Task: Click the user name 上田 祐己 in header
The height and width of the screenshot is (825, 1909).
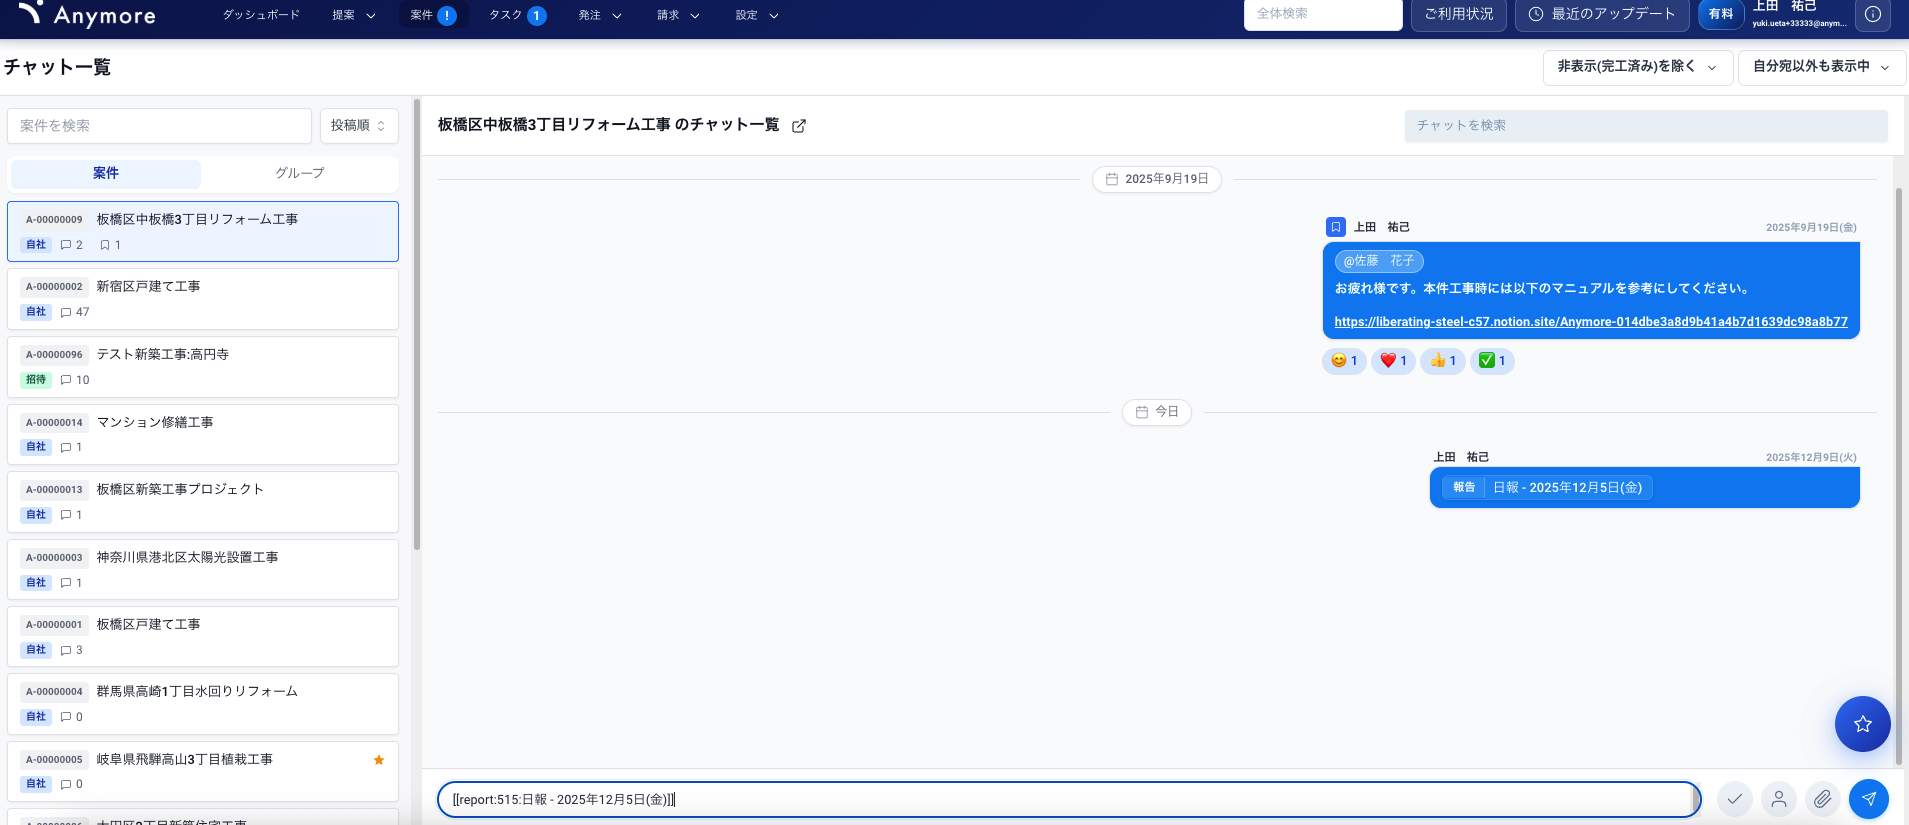Action: [x=1785, y=7]
